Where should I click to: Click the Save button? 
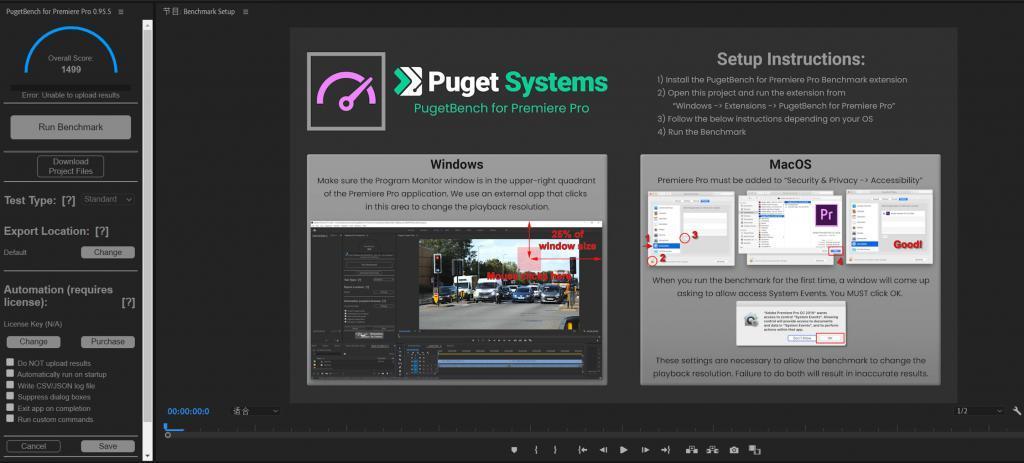click(108, 447)
